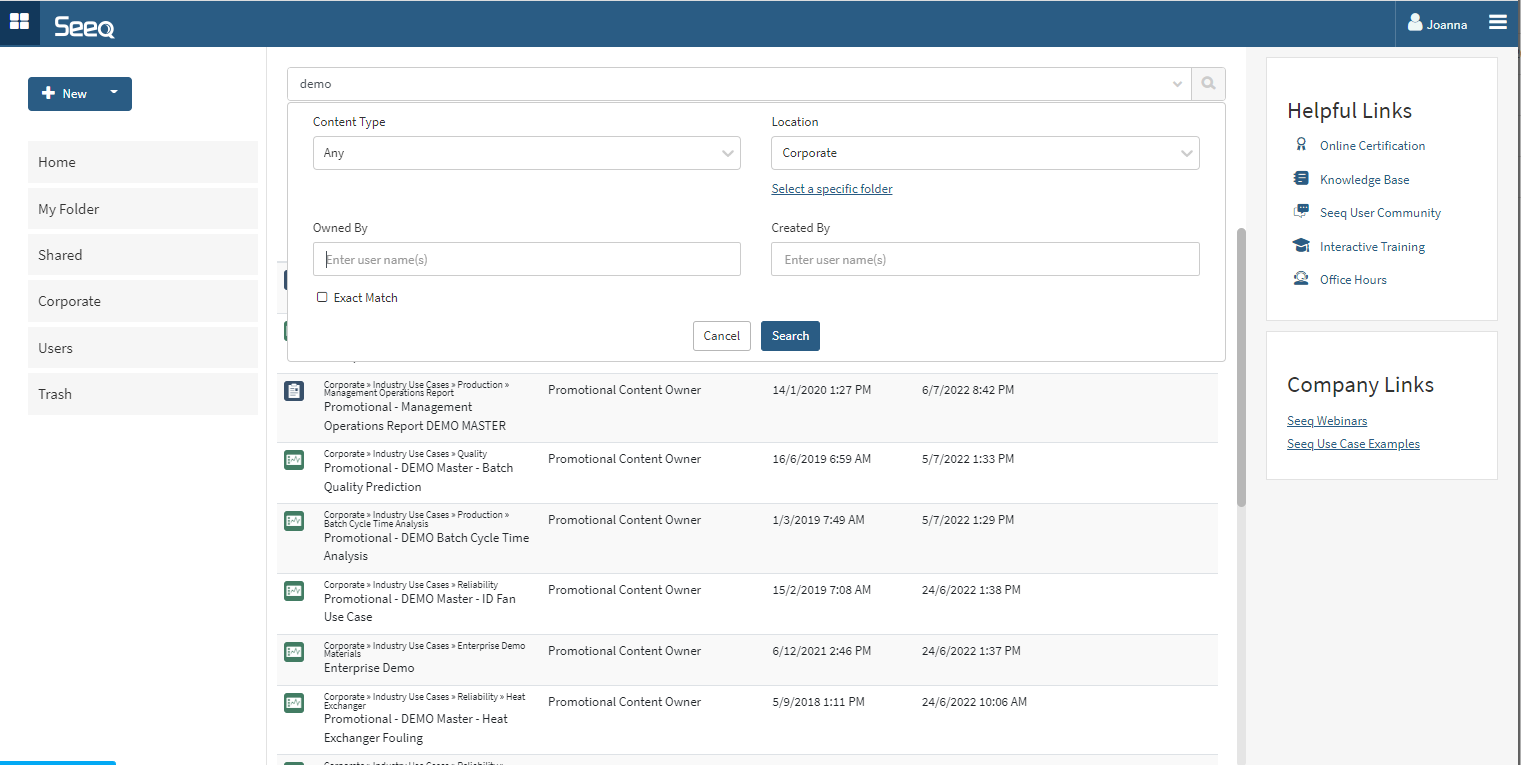Open the Enterprise Demo item

[x=369, y=668]
